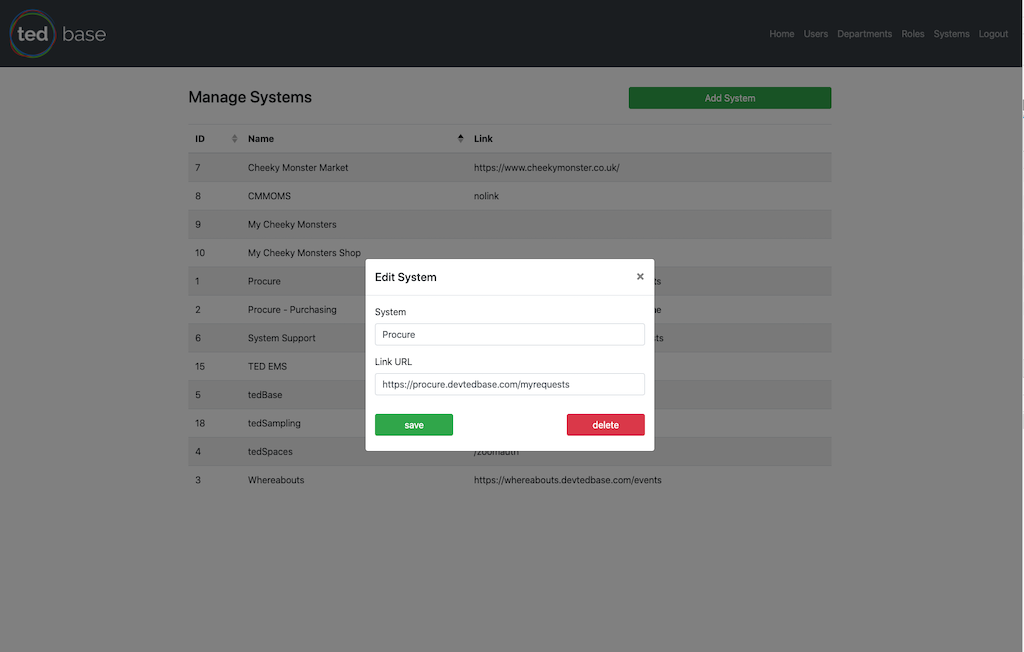This screenshot has height=652, width=1024.
Task: Select the Cheeky Monster Market row
Action: 298,168
